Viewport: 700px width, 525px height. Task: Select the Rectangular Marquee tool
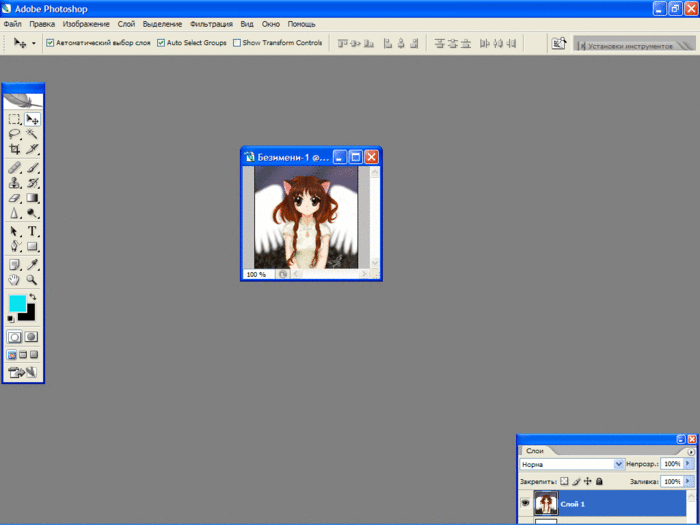tap(15, 119)
